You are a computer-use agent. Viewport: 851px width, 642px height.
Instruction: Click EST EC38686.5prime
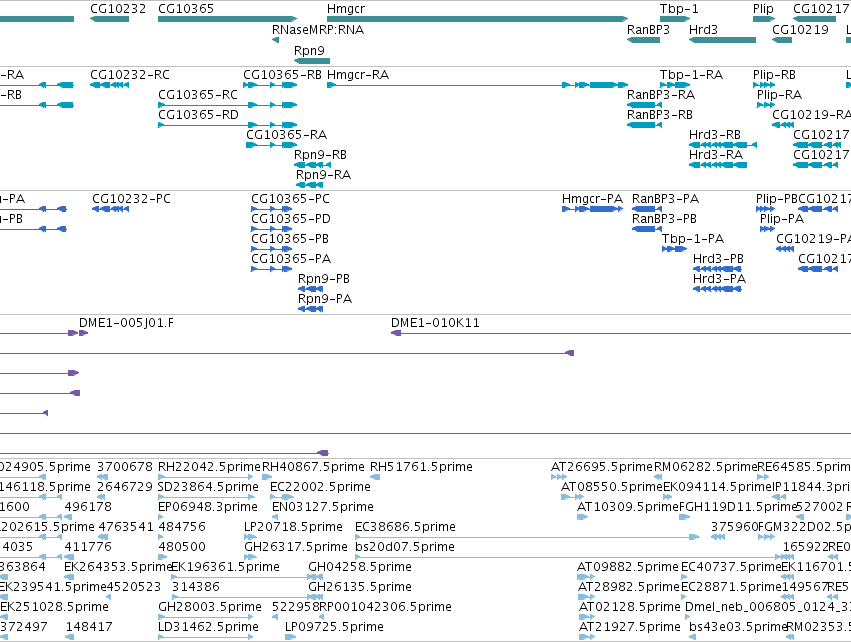[405, 527]
